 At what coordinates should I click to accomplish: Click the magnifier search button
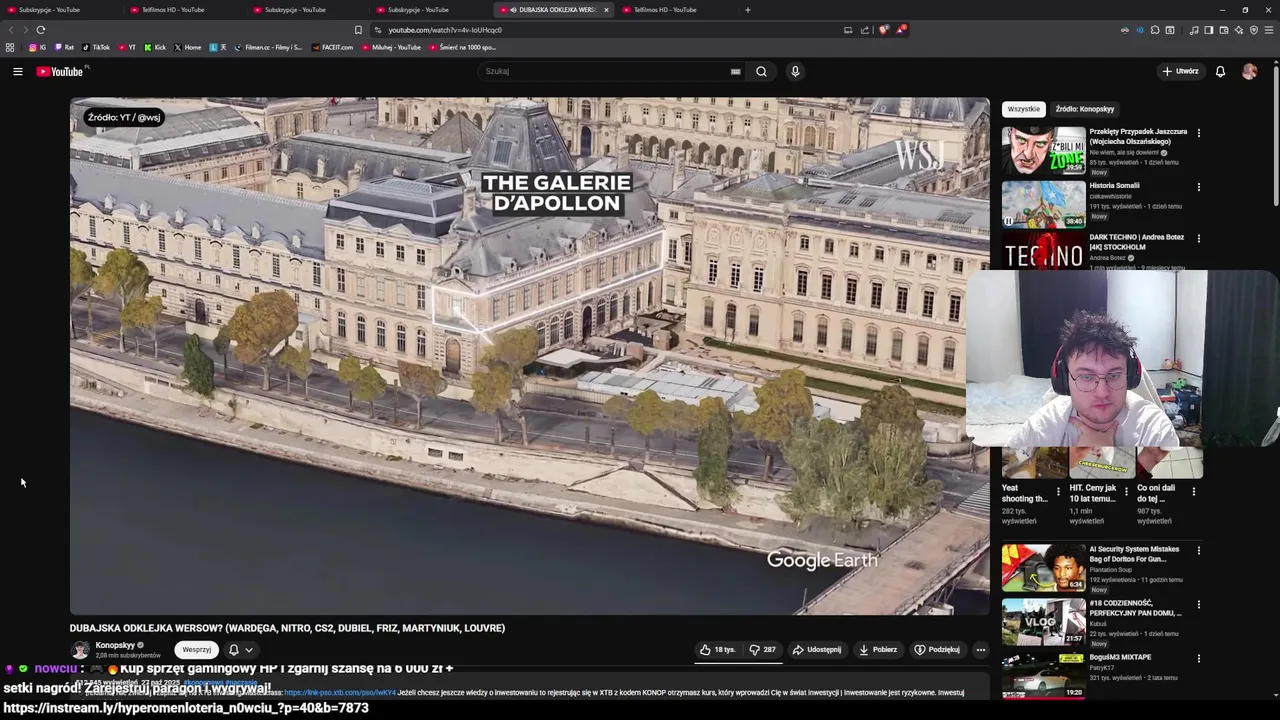coord(761,71)
